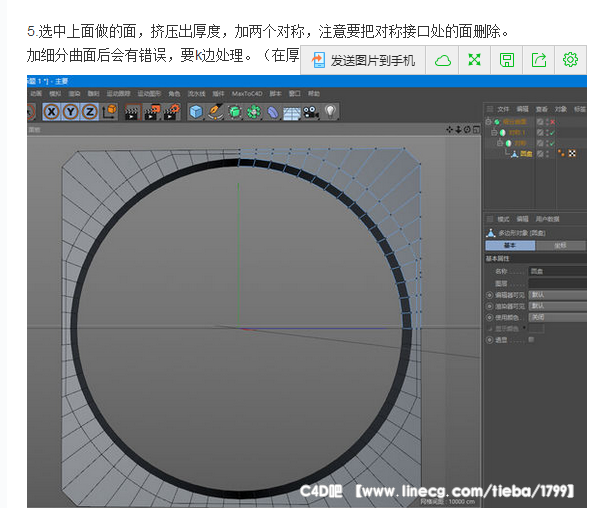
Task: Open the 渲染器可见 dropdown
Action: click(x=558, y=306)
